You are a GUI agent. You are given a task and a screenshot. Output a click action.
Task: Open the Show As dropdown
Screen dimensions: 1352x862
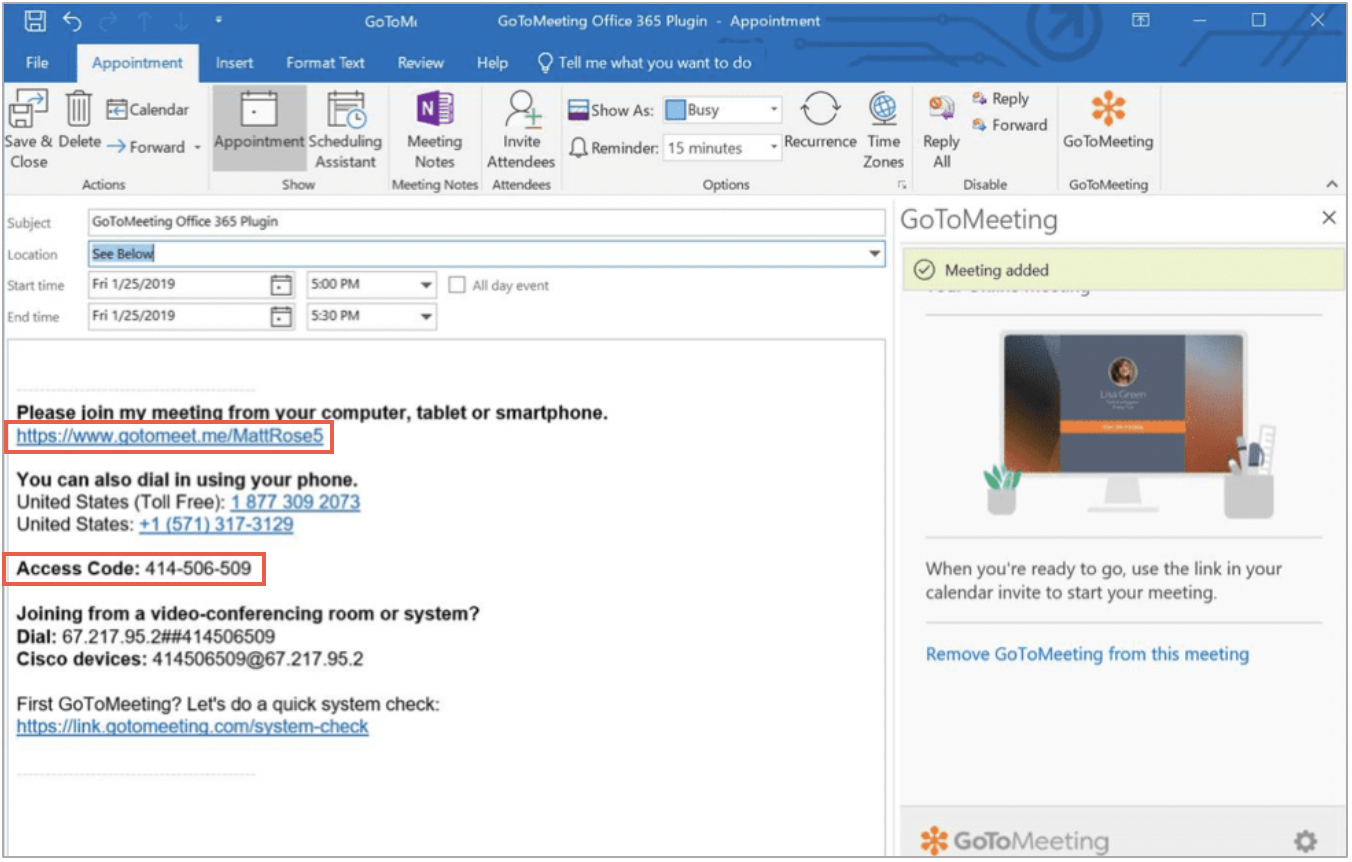pos(772,109)
